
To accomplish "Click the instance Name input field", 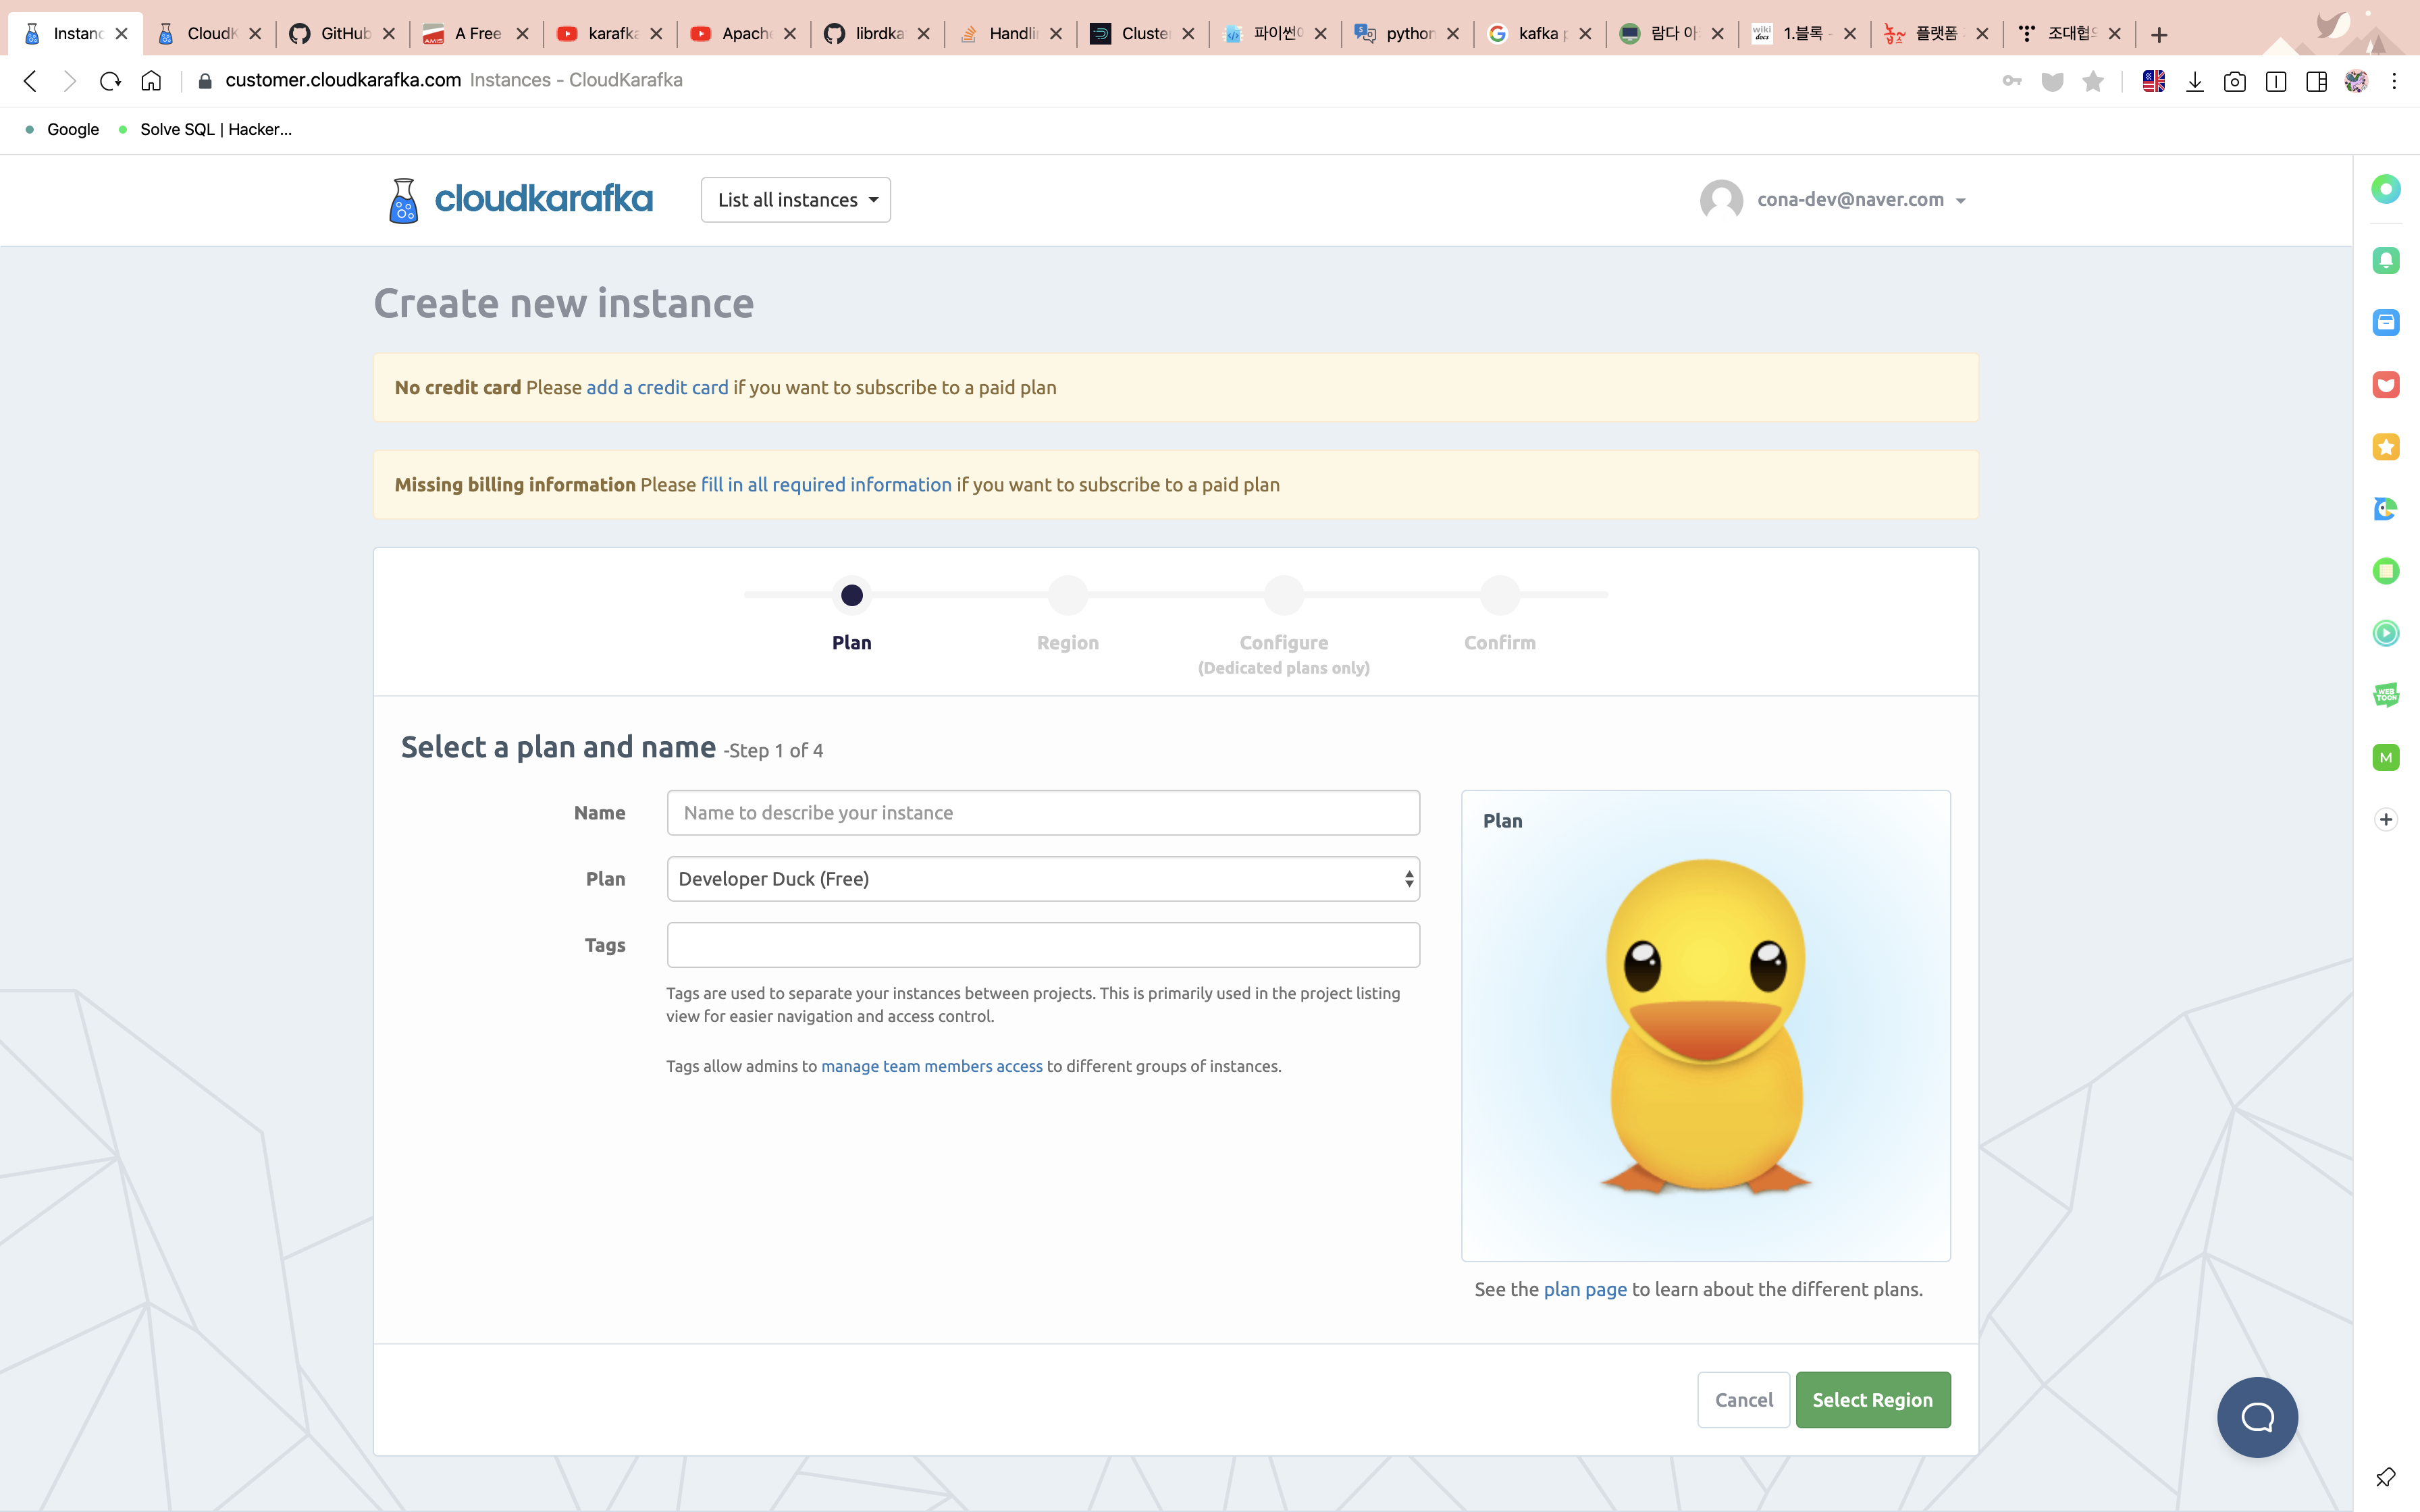I will click(x=1043, y=813).
